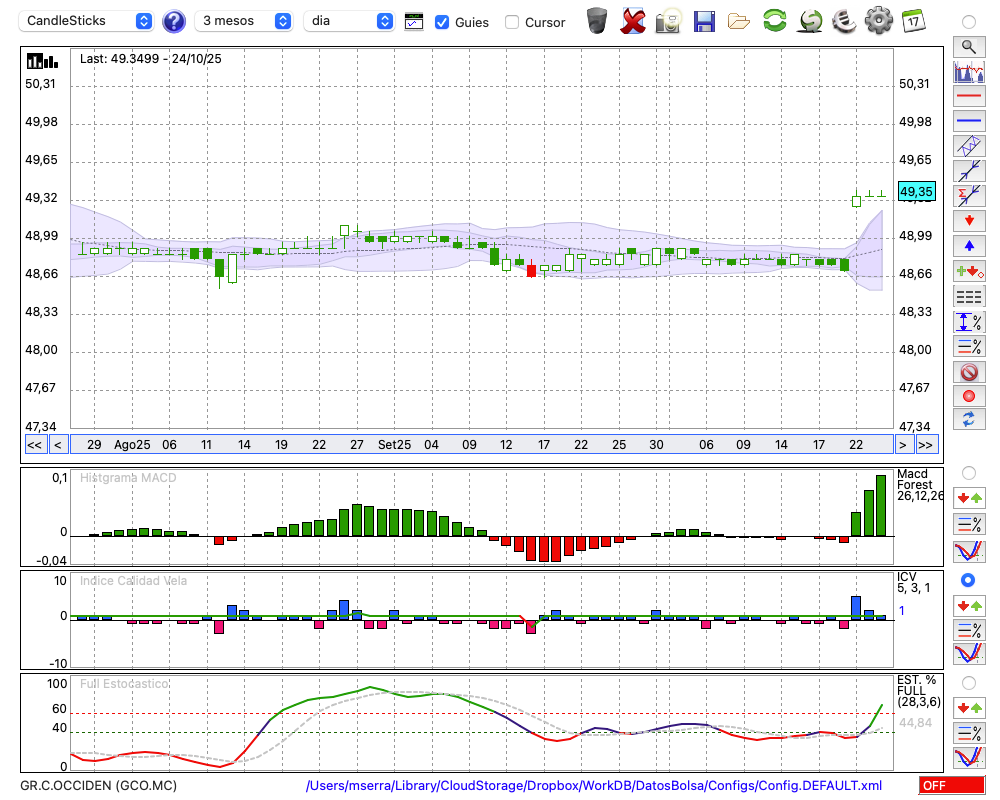This screenshot has width=1000, height=800.
Task: Open the CandleSticks chart type dropdown
Action: (88, 21)
